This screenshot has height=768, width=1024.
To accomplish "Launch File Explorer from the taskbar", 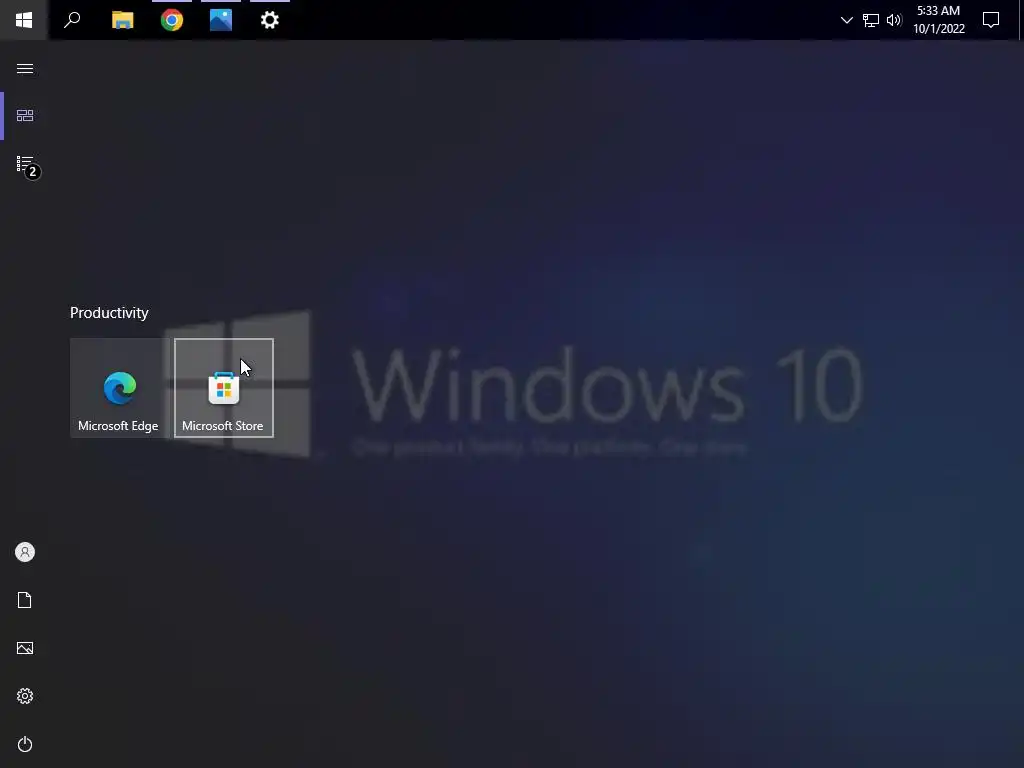I will 122,20.
